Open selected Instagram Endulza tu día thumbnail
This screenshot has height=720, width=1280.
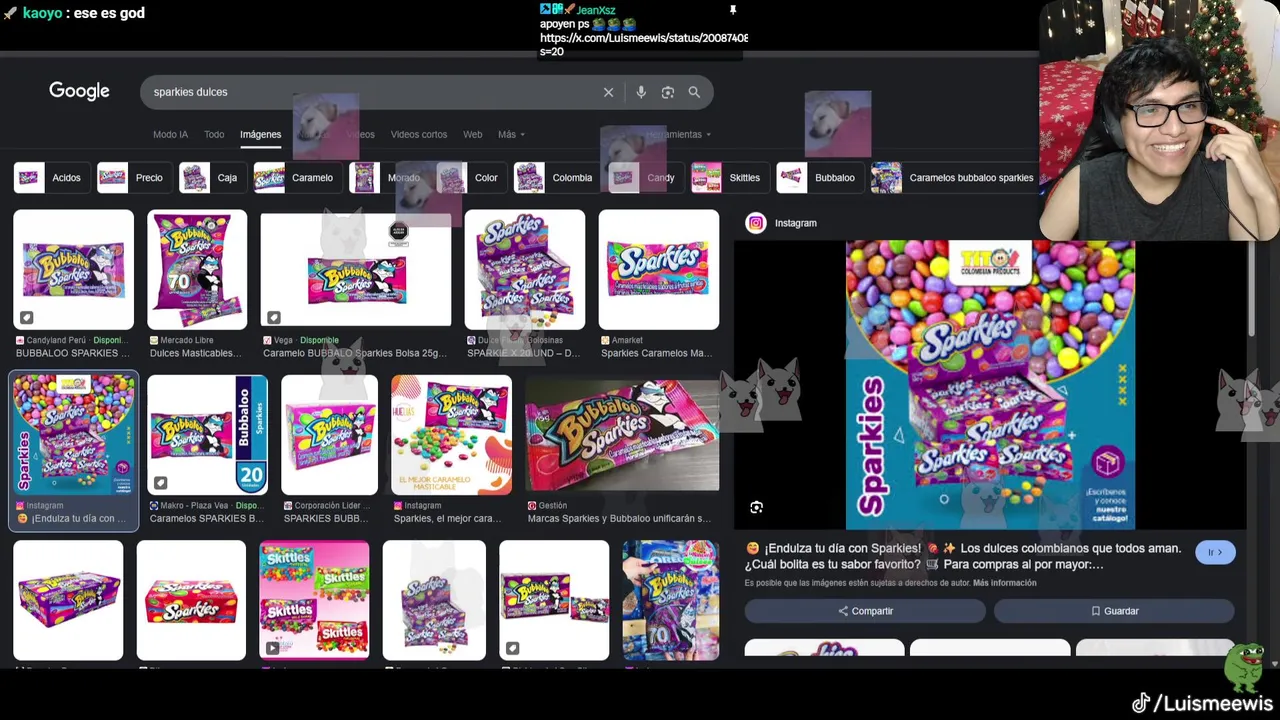coord(73,434)
